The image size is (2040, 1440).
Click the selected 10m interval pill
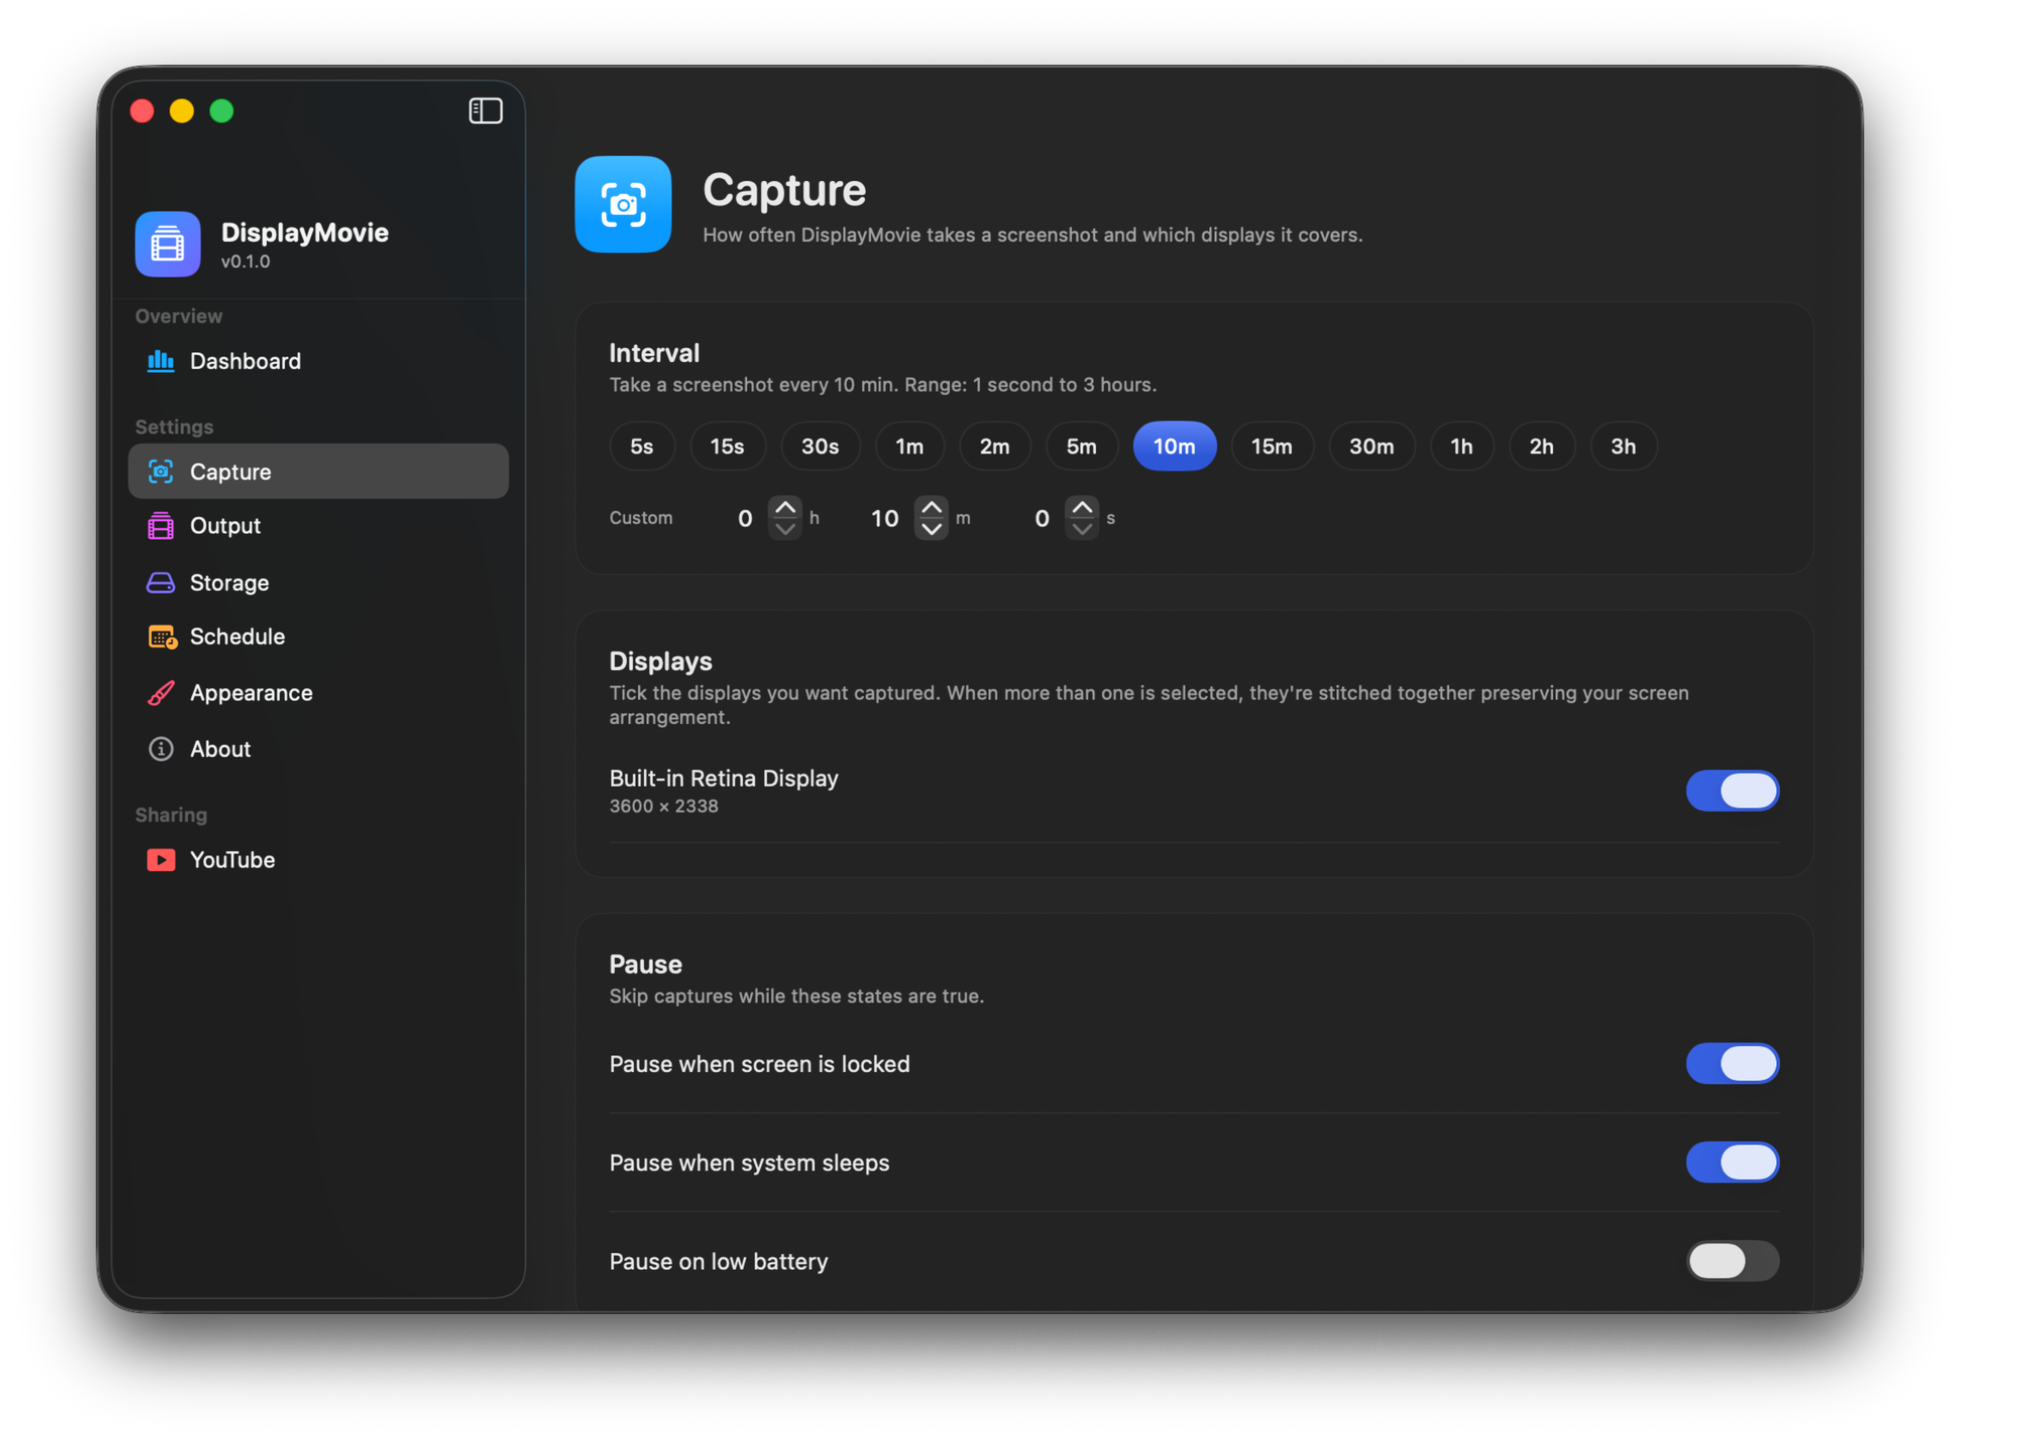1174,446
